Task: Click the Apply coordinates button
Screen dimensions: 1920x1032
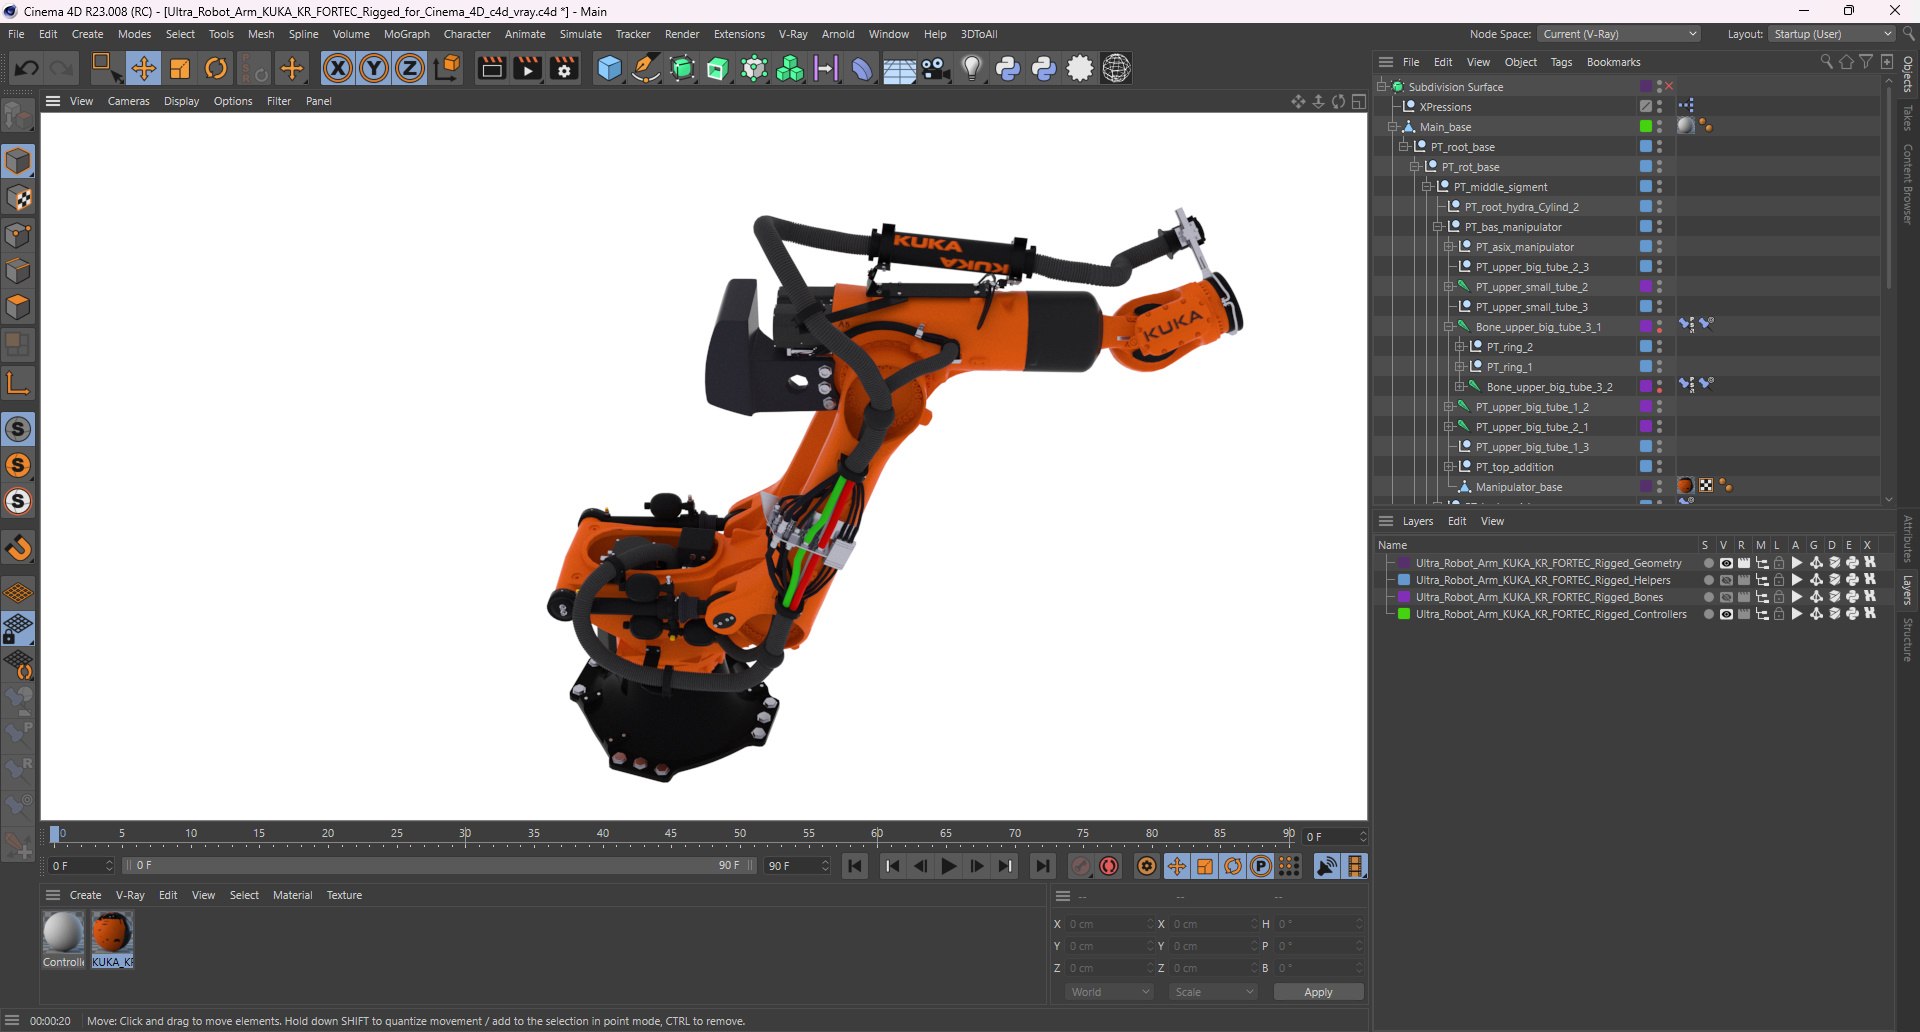Action: [1318, 992]
